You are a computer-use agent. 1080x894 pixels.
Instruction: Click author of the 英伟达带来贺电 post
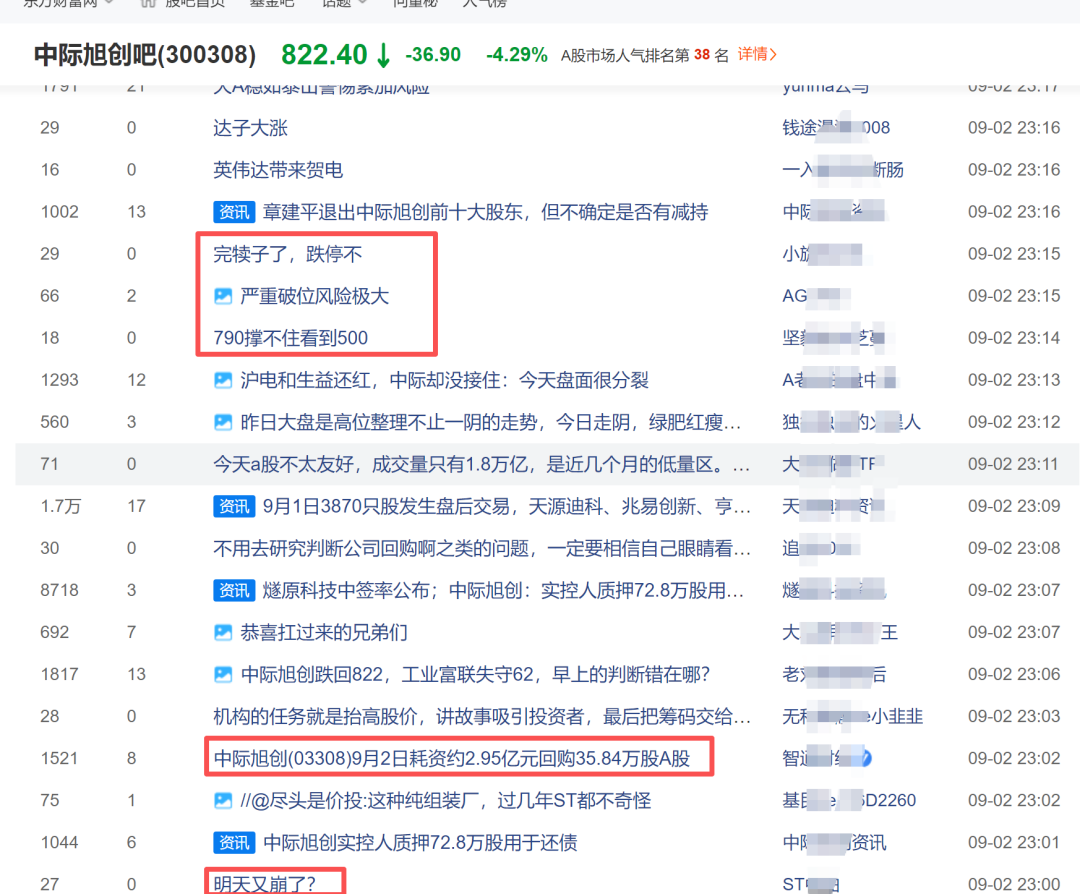coord(843,170)
